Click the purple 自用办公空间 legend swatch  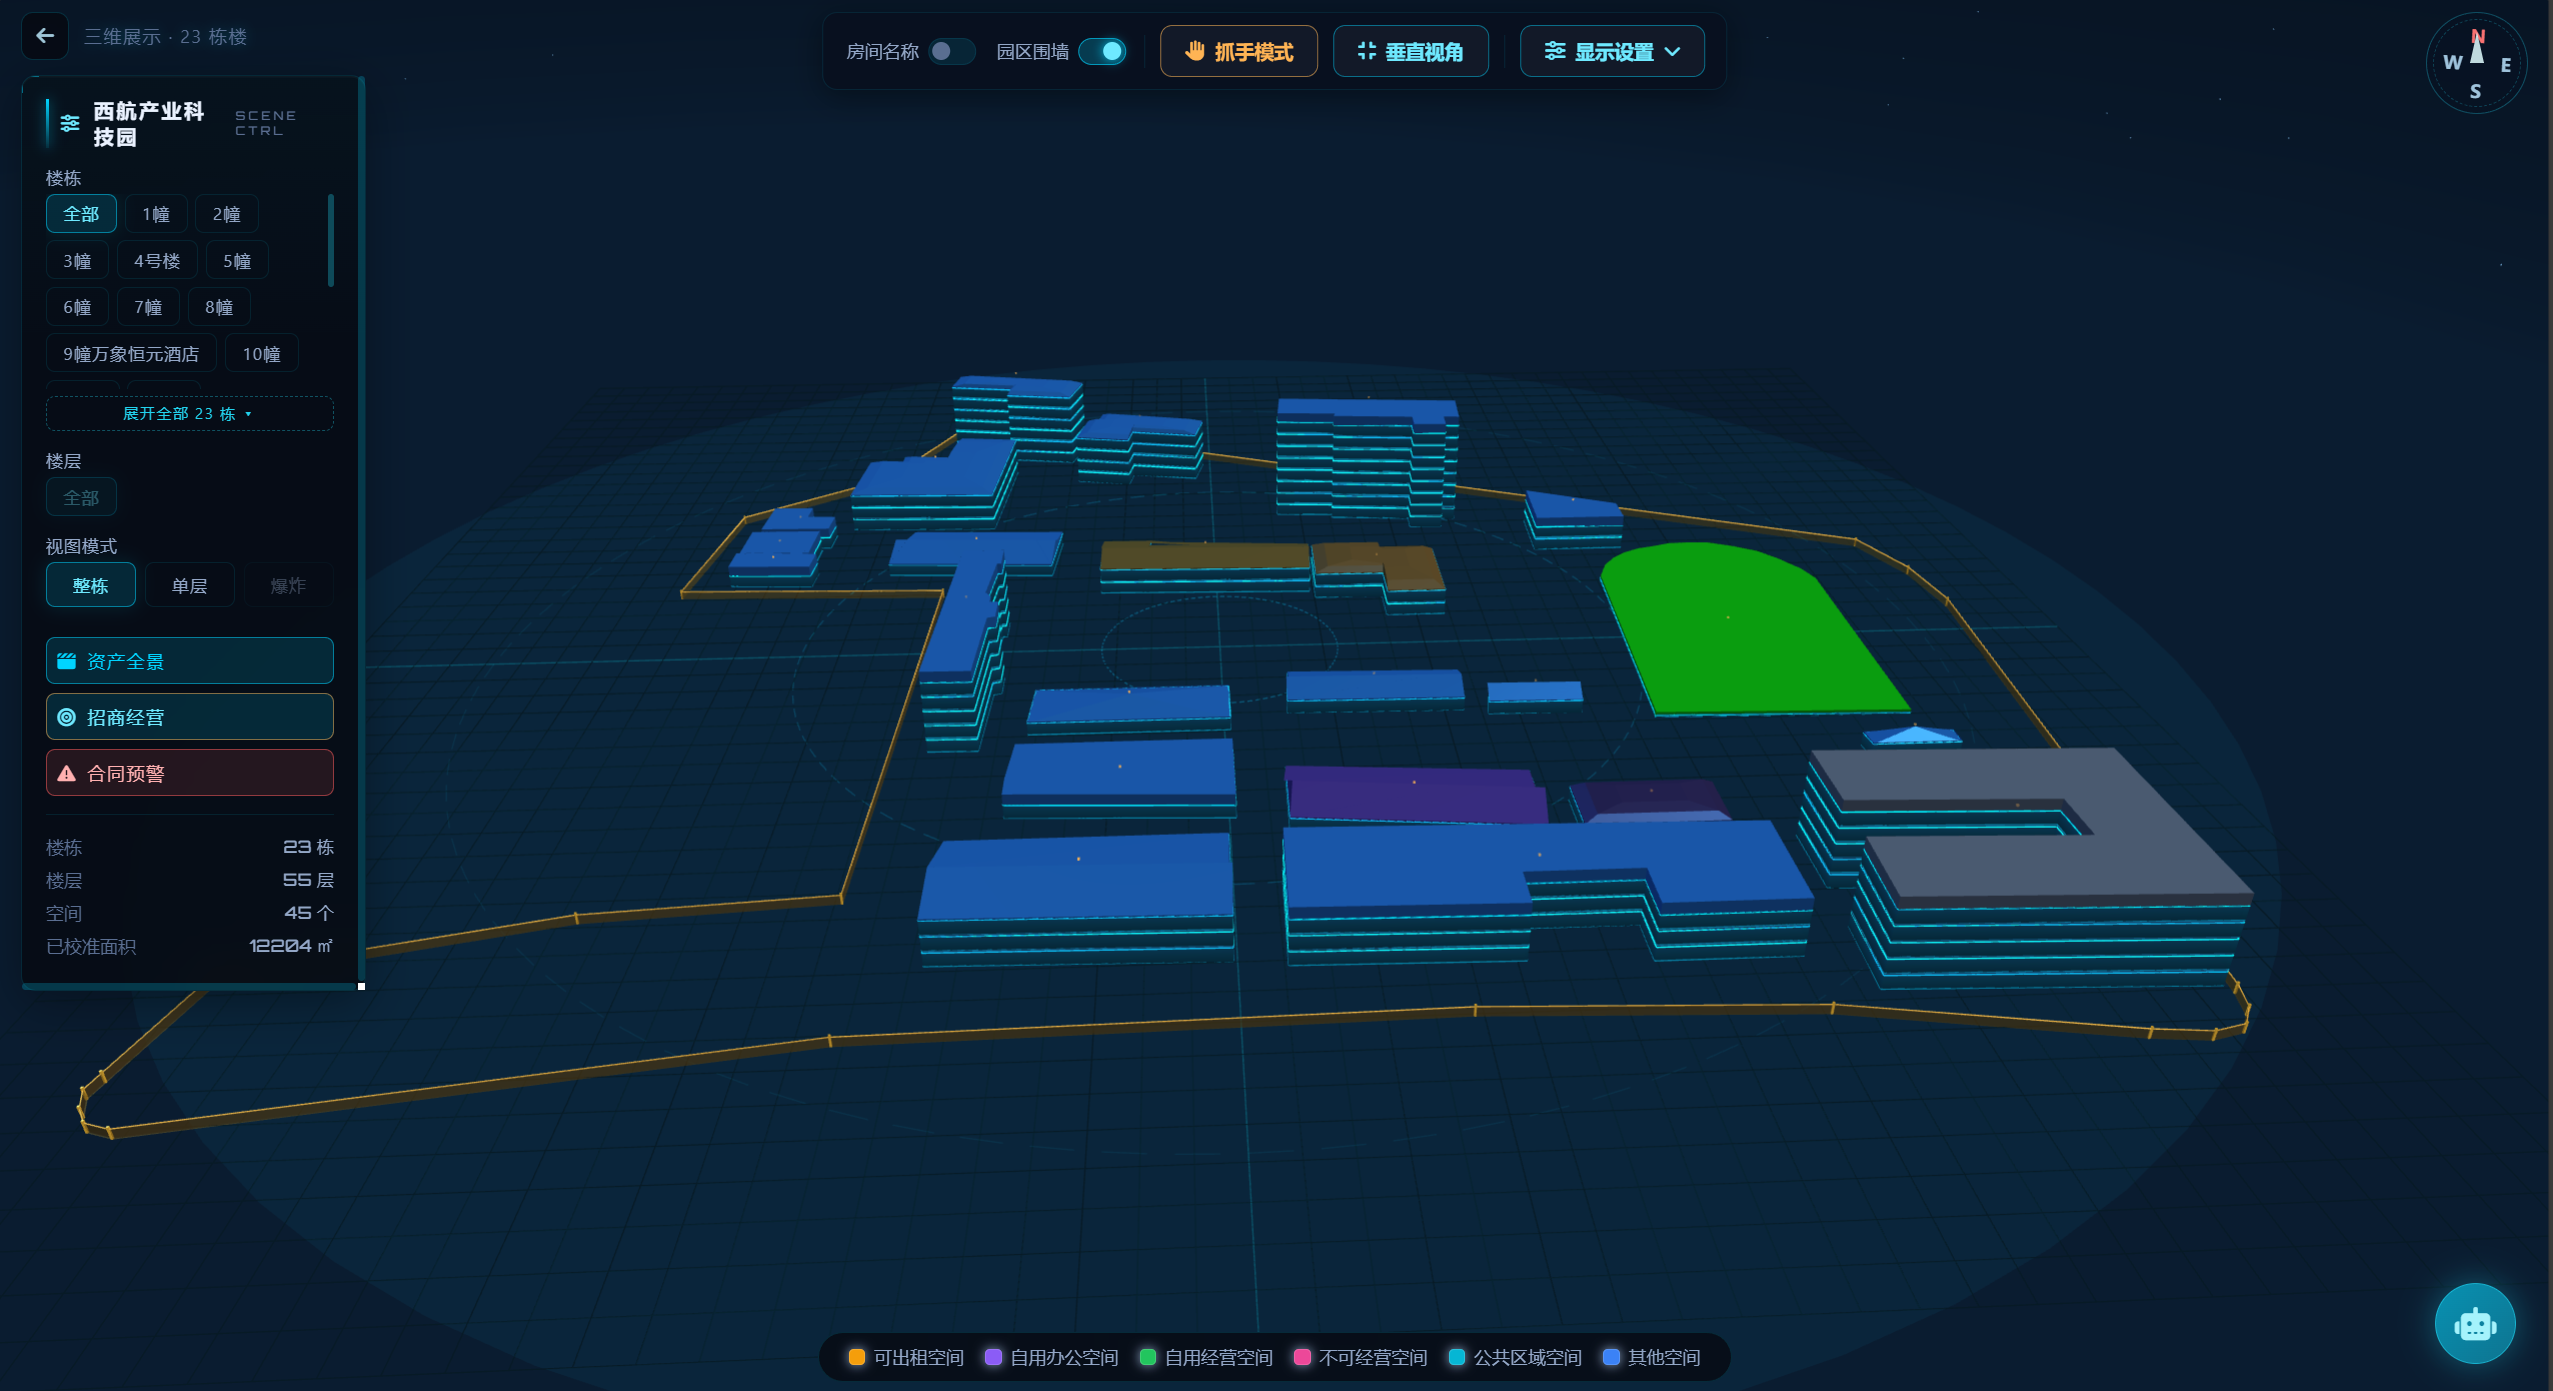tap(993, 1357)
